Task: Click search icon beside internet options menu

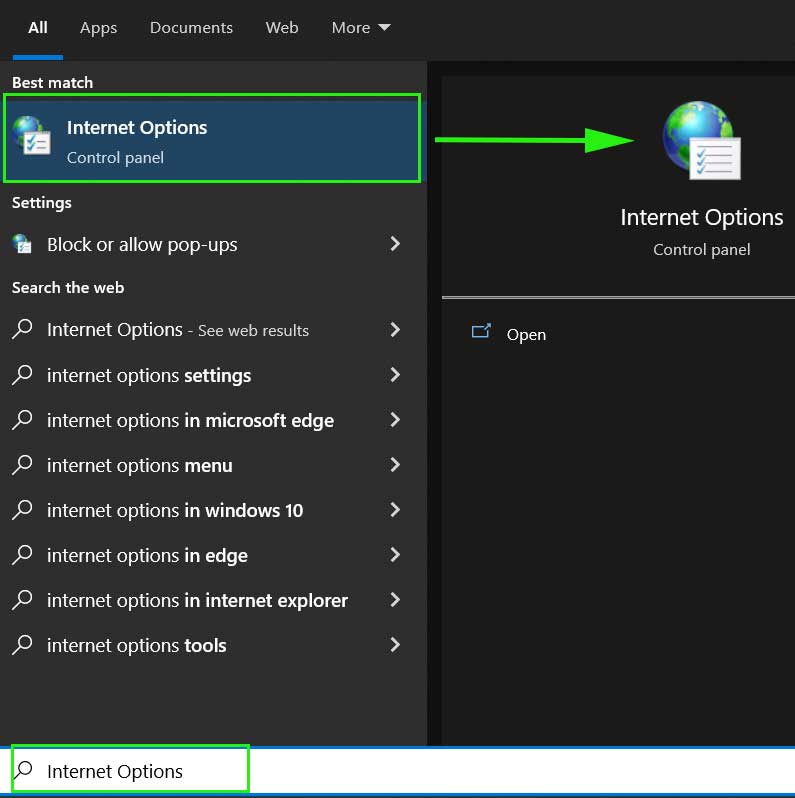Action: [x=22, y=465]
